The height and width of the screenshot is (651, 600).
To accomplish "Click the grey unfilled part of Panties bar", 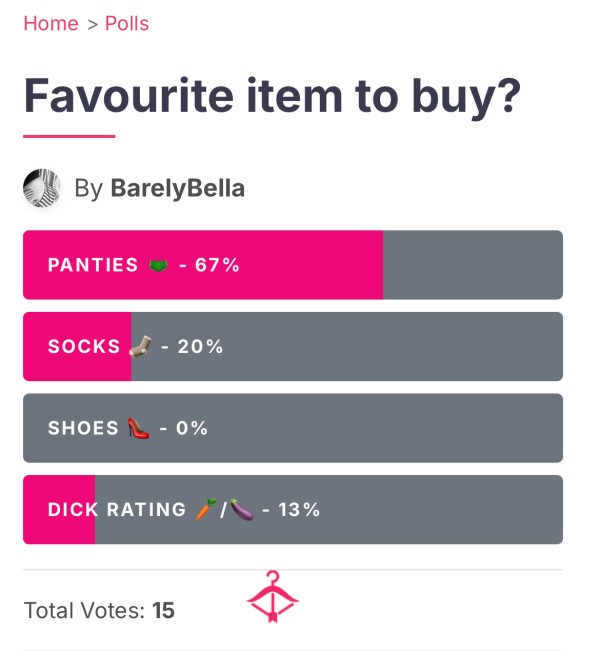I will coord(473,265).
